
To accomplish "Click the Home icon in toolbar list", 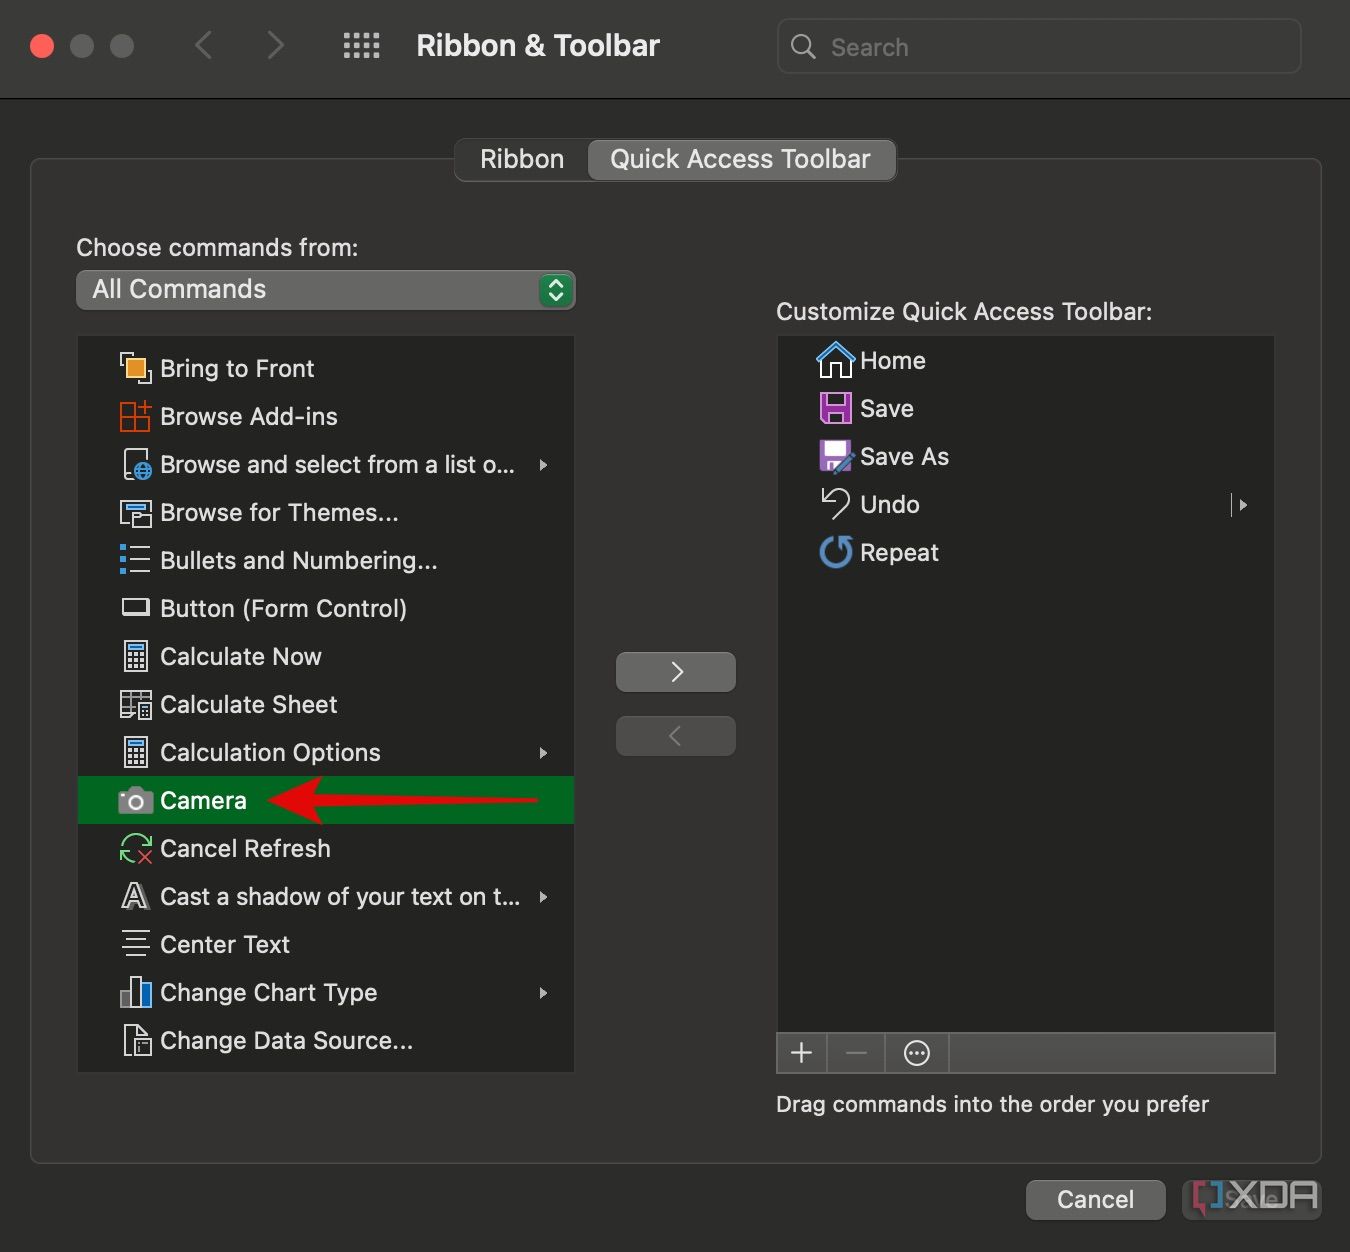I will click(x=835, y=360).
